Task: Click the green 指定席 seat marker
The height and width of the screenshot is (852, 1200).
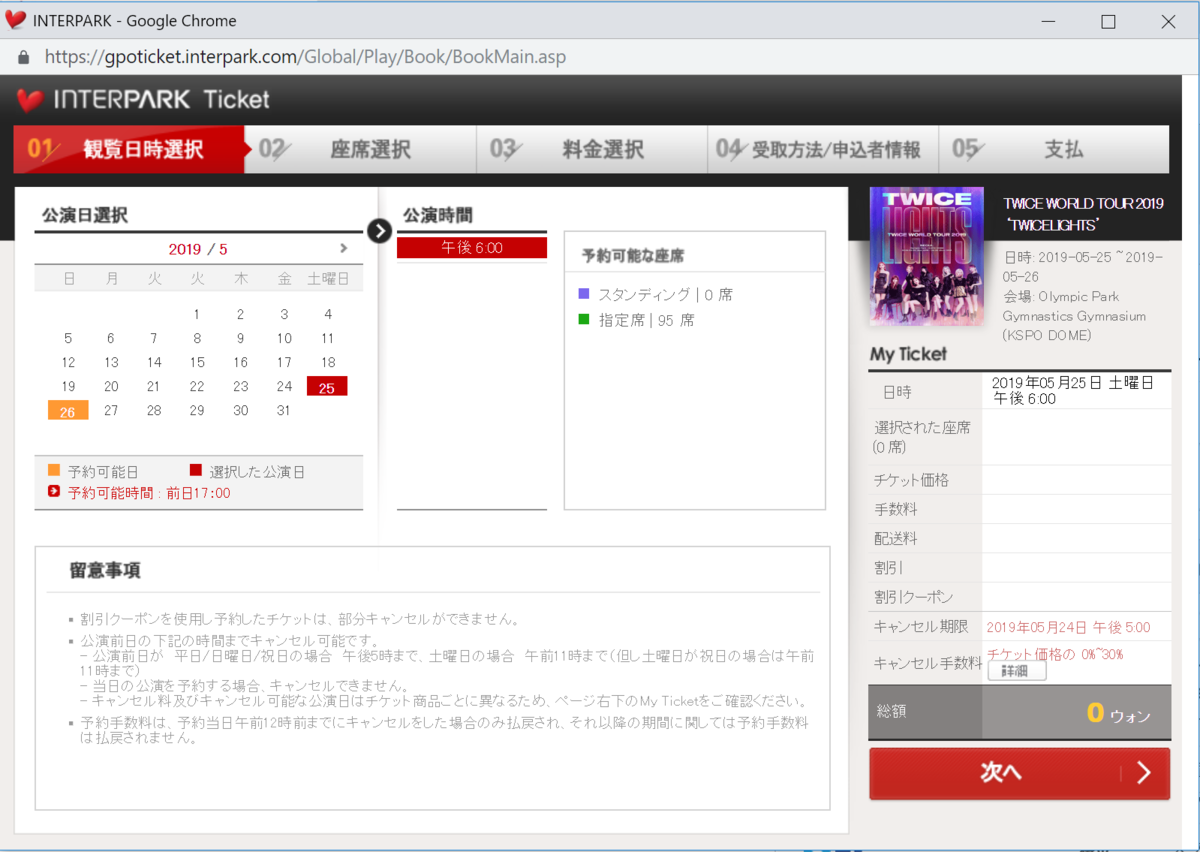Action: 584,320
